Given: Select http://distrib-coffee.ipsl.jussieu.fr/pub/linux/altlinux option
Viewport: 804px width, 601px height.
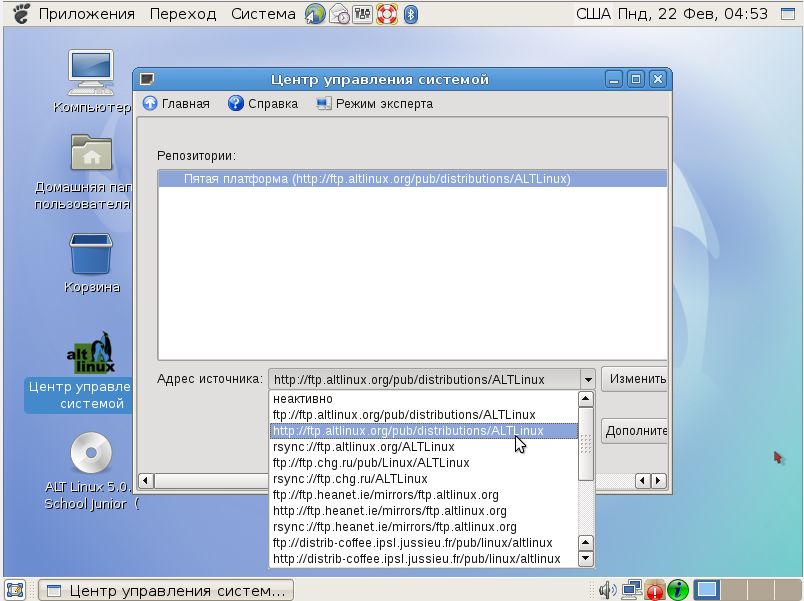Looking at the screenshot, I should [424, 558].
